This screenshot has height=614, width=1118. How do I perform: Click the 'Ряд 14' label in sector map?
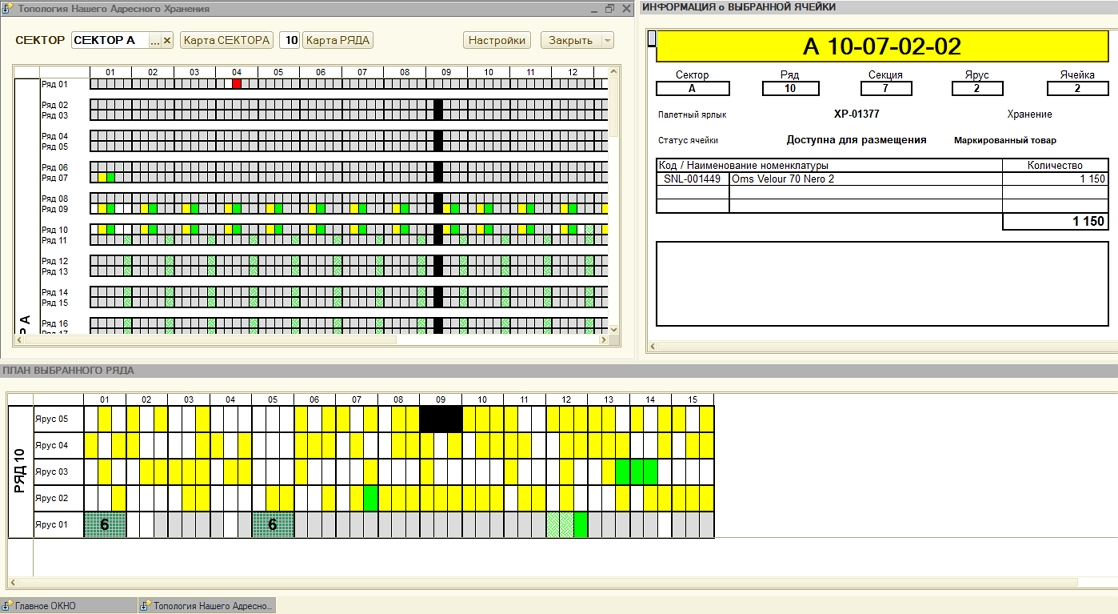(x=54, y=292)
